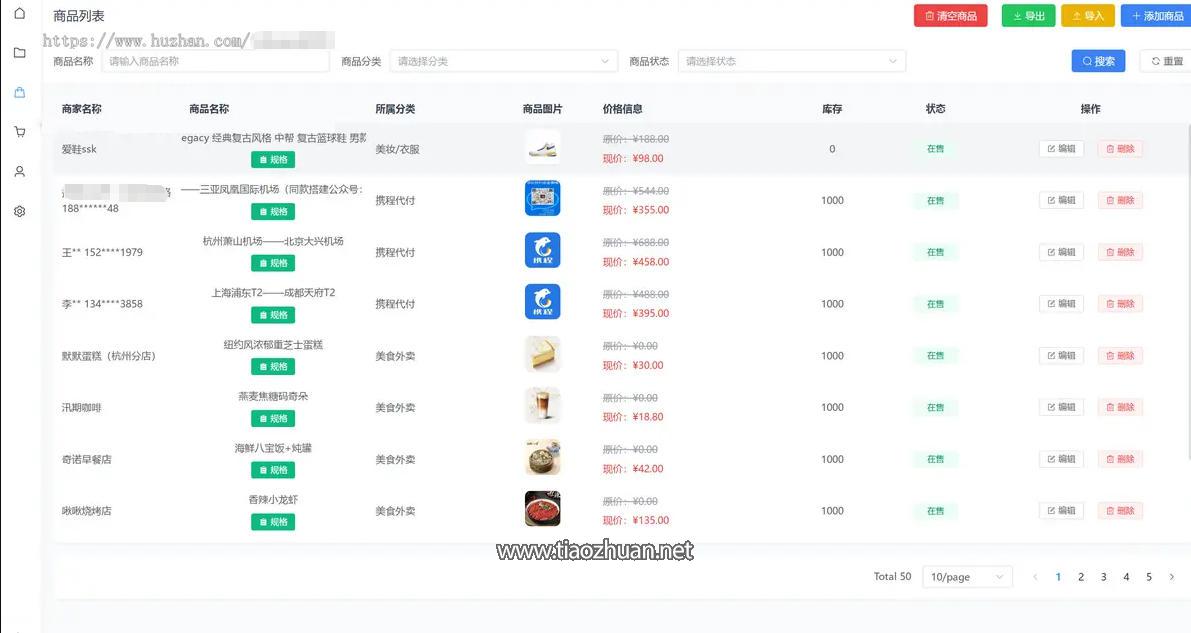Image resolution: width=1191 pixels, height=633 pixels.
Task: Click the blue 搜索 search button
Action: point(1097,61)
